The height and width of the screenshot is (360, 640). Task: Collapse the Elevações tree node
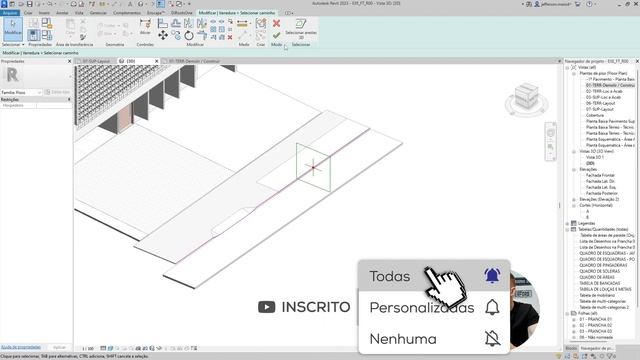pos(574,169)
